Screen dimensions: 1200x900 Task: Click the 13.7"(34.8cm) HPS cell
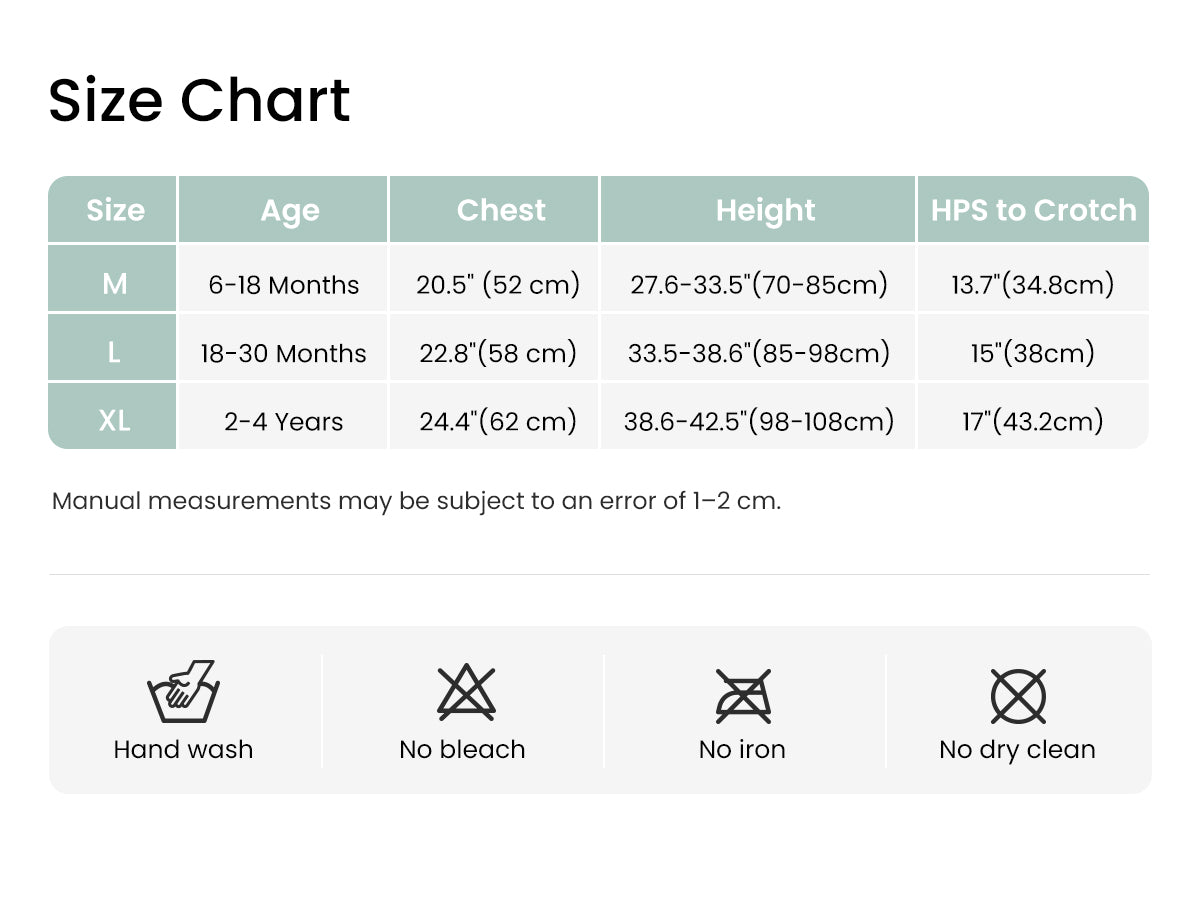[x=1033, y=285]
